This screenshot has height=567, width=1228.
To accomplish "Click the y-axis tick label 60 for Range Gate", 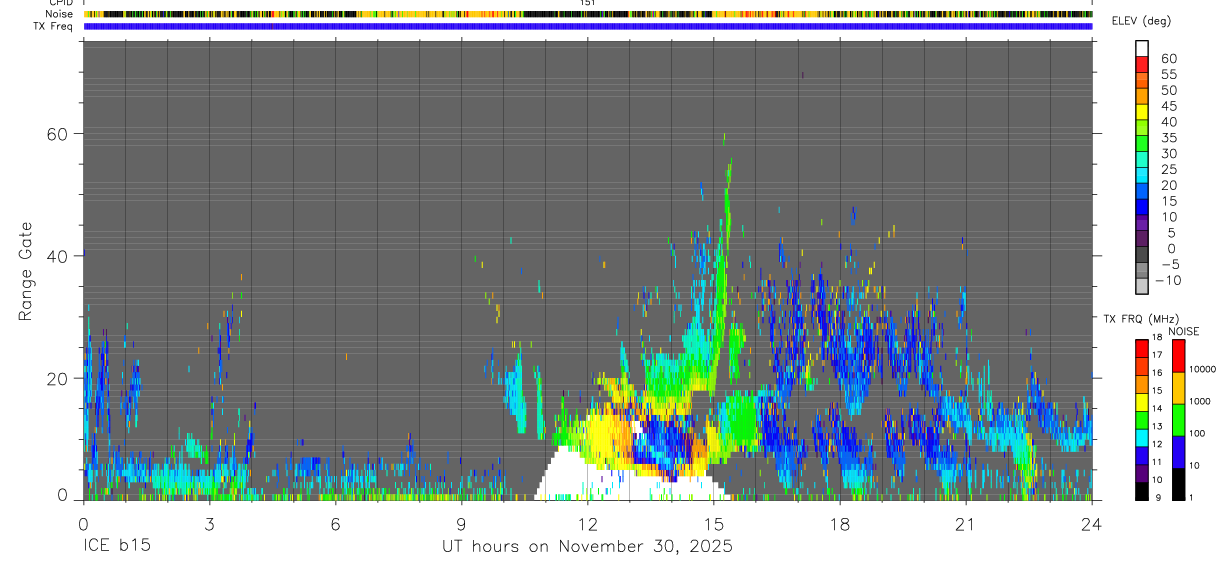I will tap(58, 133).
